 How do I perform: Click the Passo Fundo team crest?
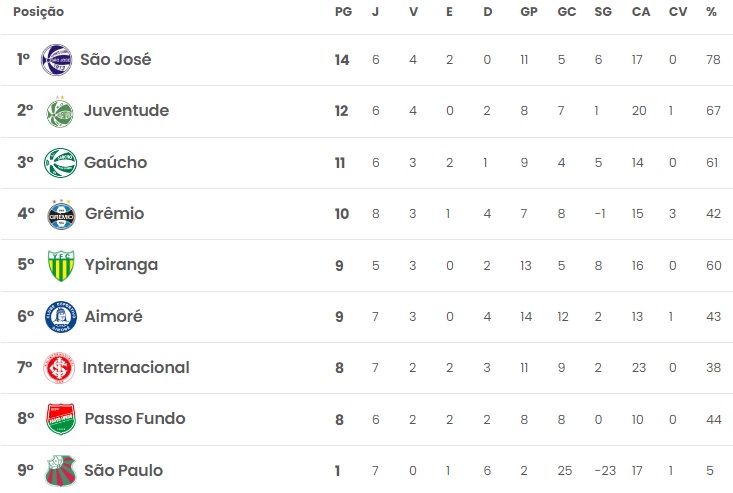(60, 419)
